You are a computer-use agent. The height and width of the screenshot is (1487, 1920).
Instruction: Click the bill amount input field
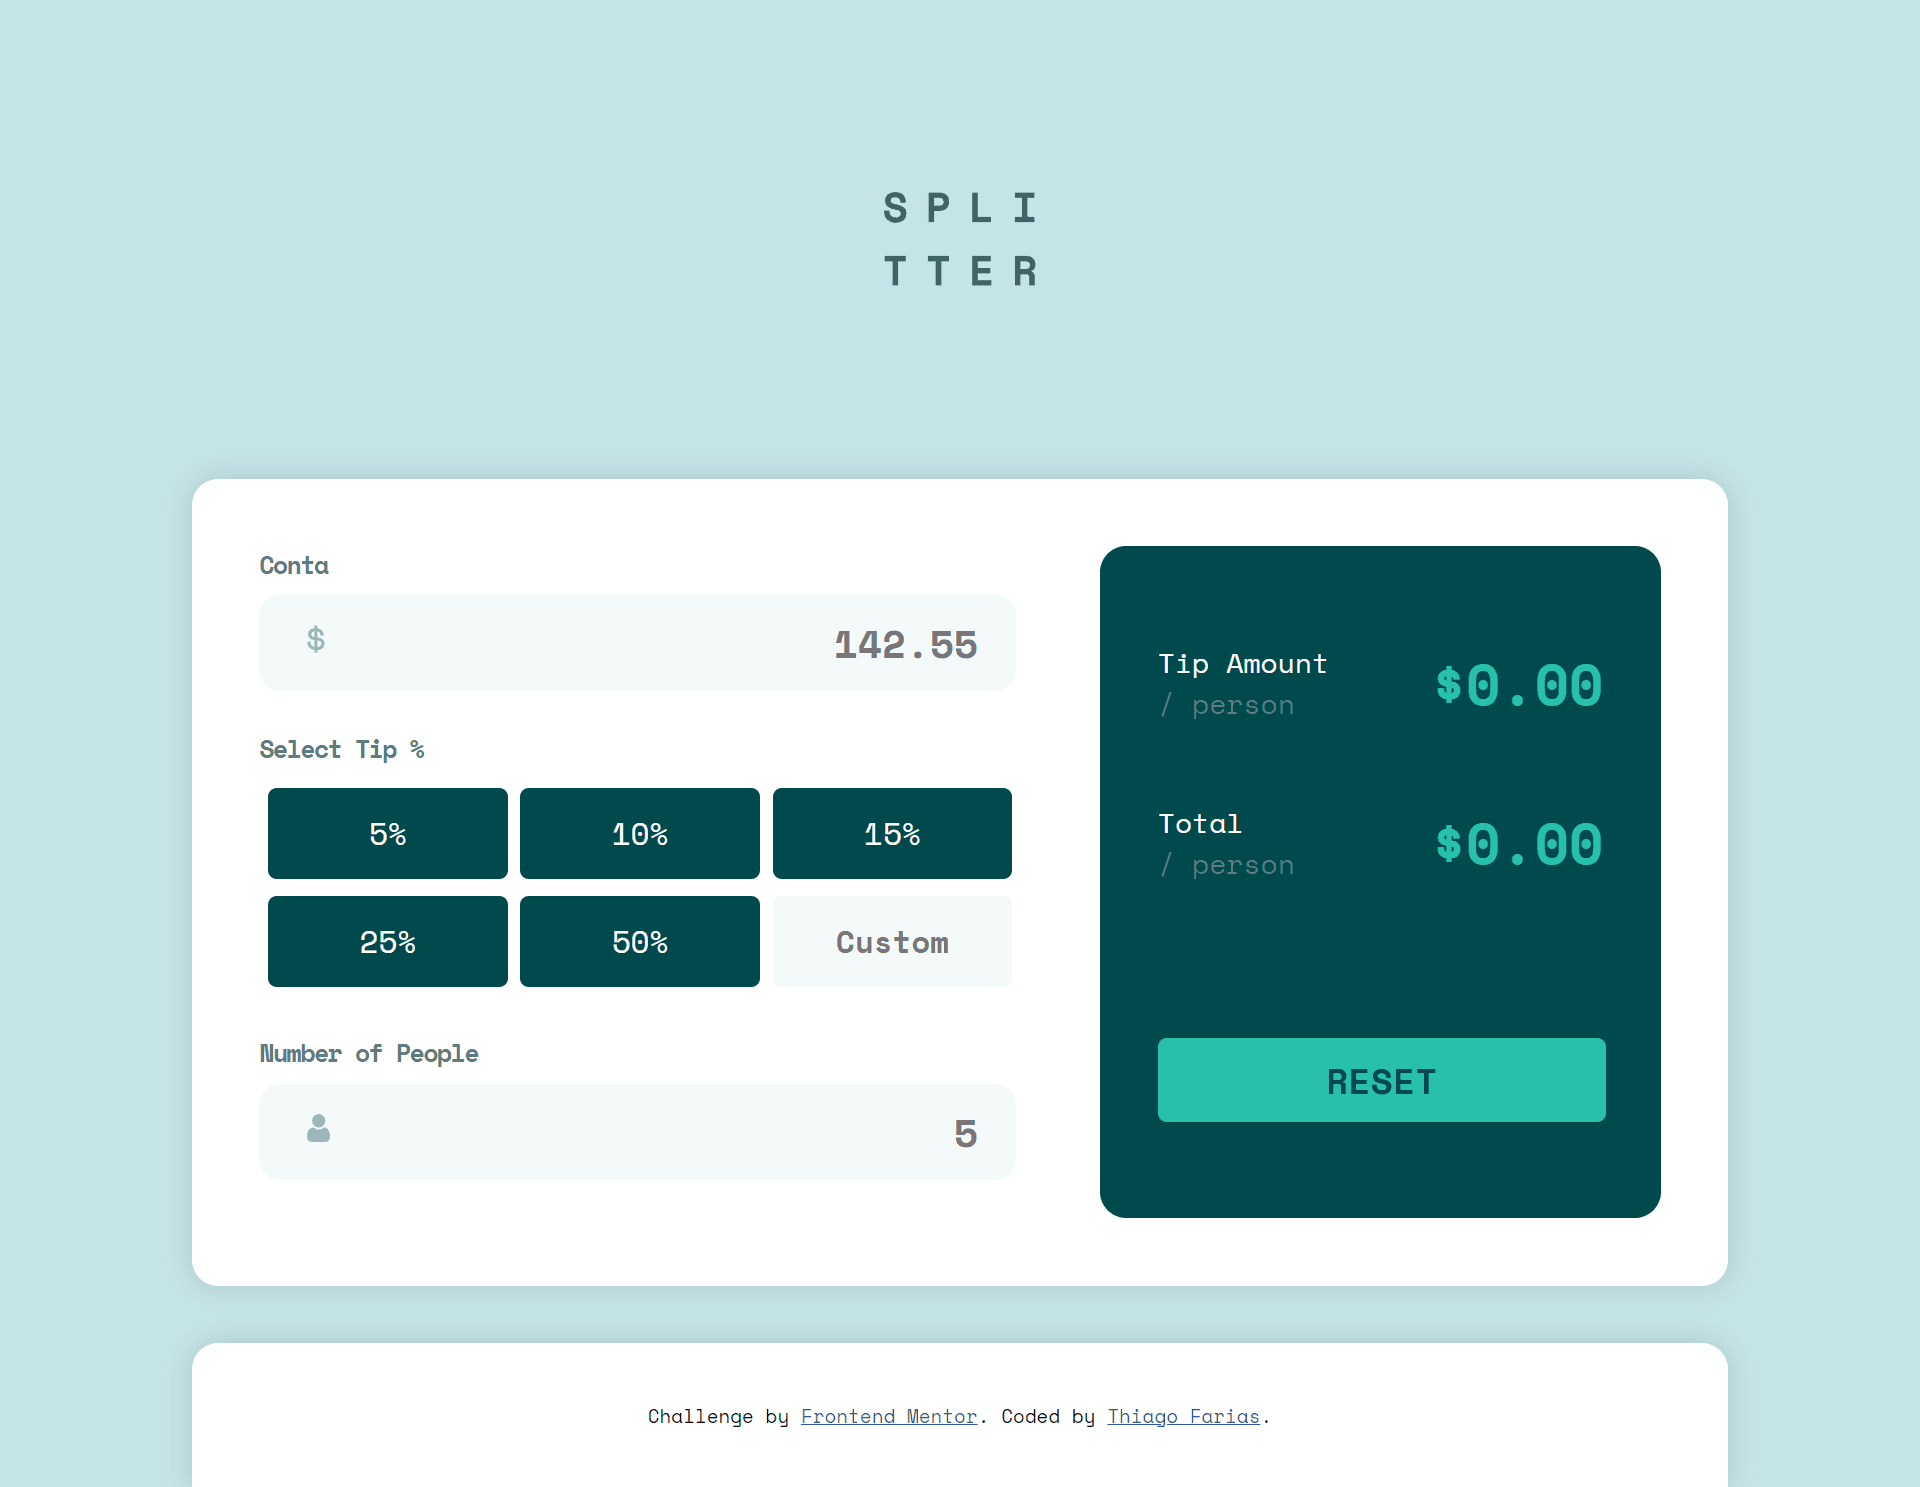point(637,641)
